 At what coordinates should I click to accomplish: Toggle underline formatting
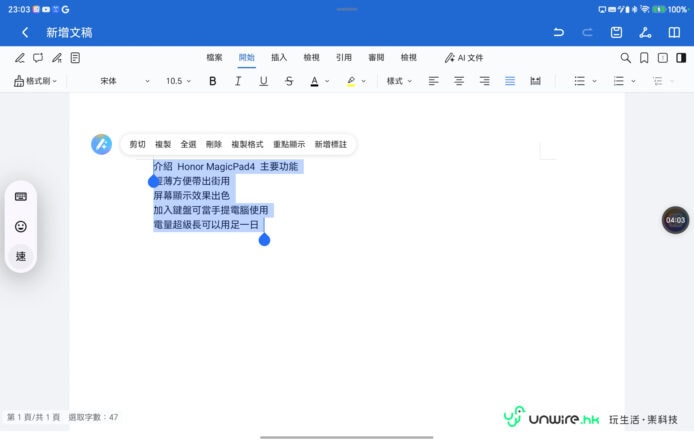(263, 81)
